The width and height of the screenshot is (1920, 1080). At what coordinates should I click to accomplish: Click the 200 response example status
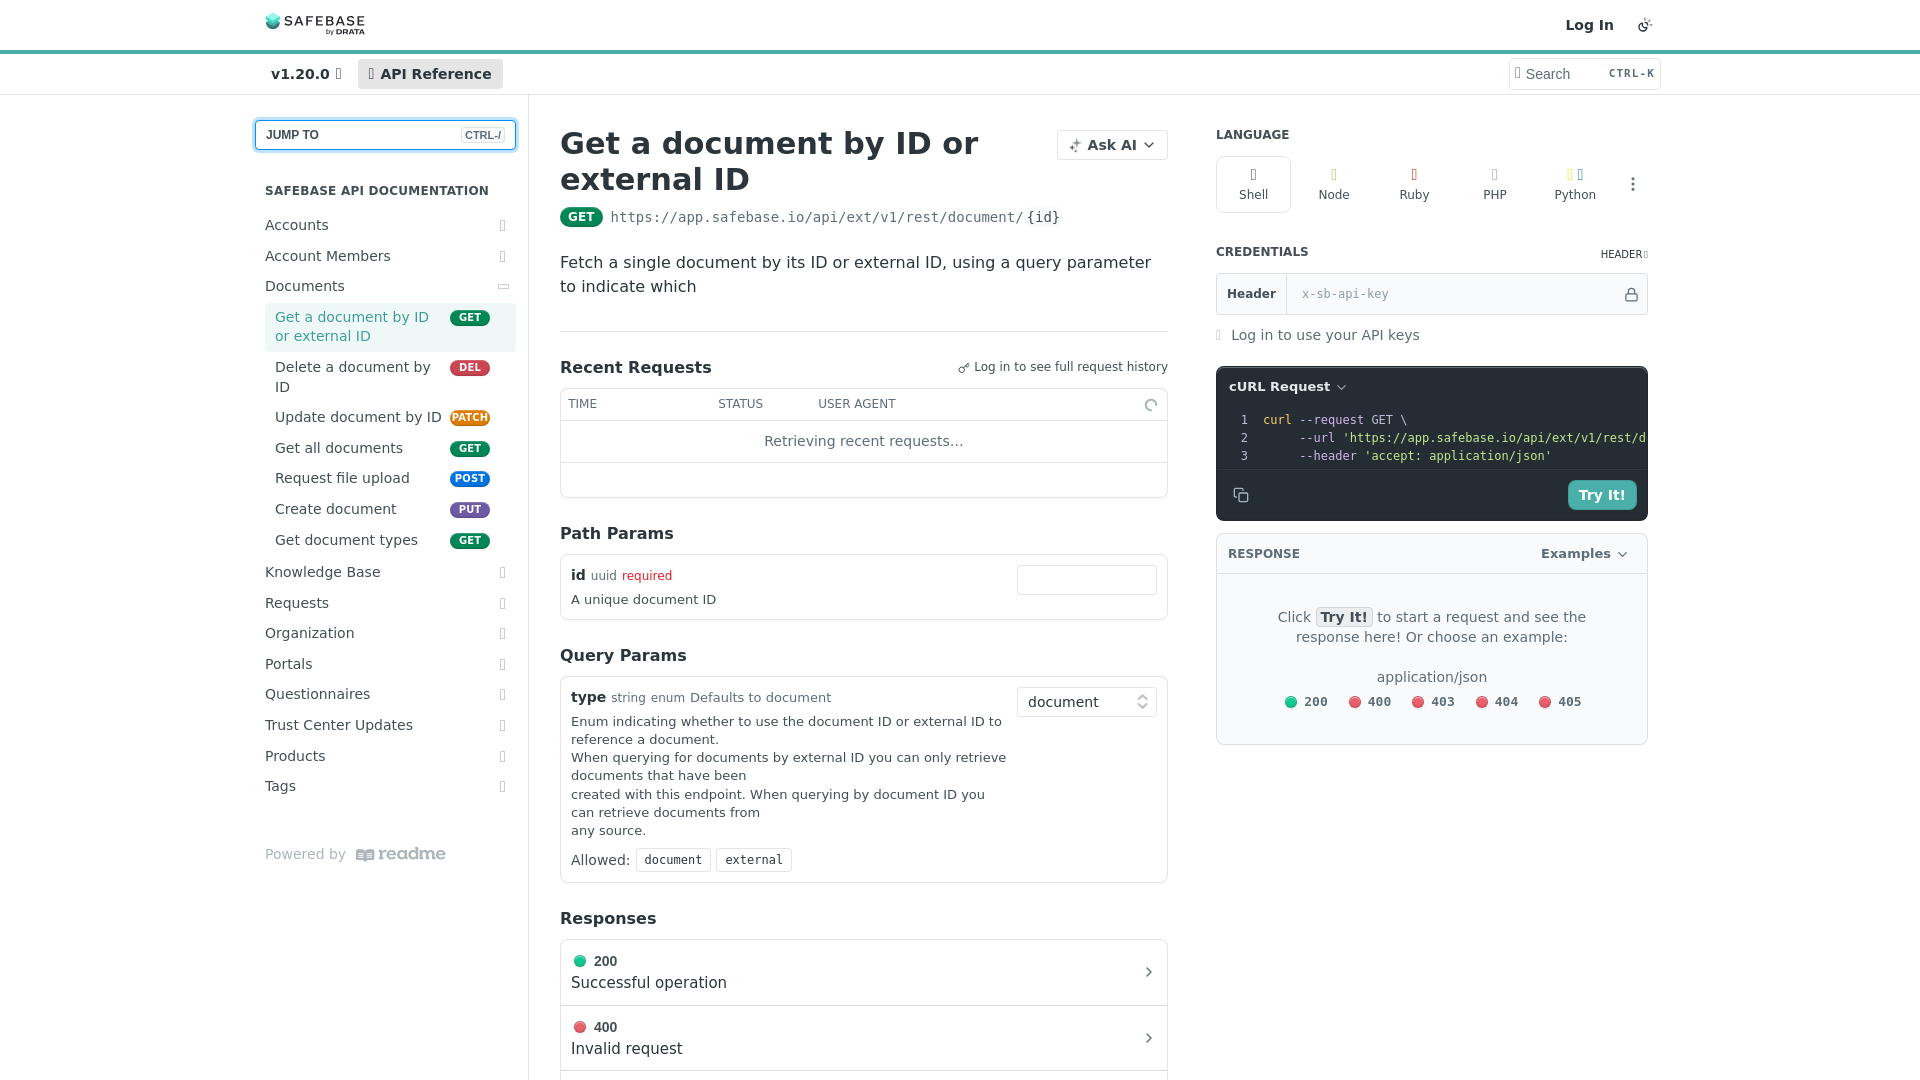tap(1306, 702)
